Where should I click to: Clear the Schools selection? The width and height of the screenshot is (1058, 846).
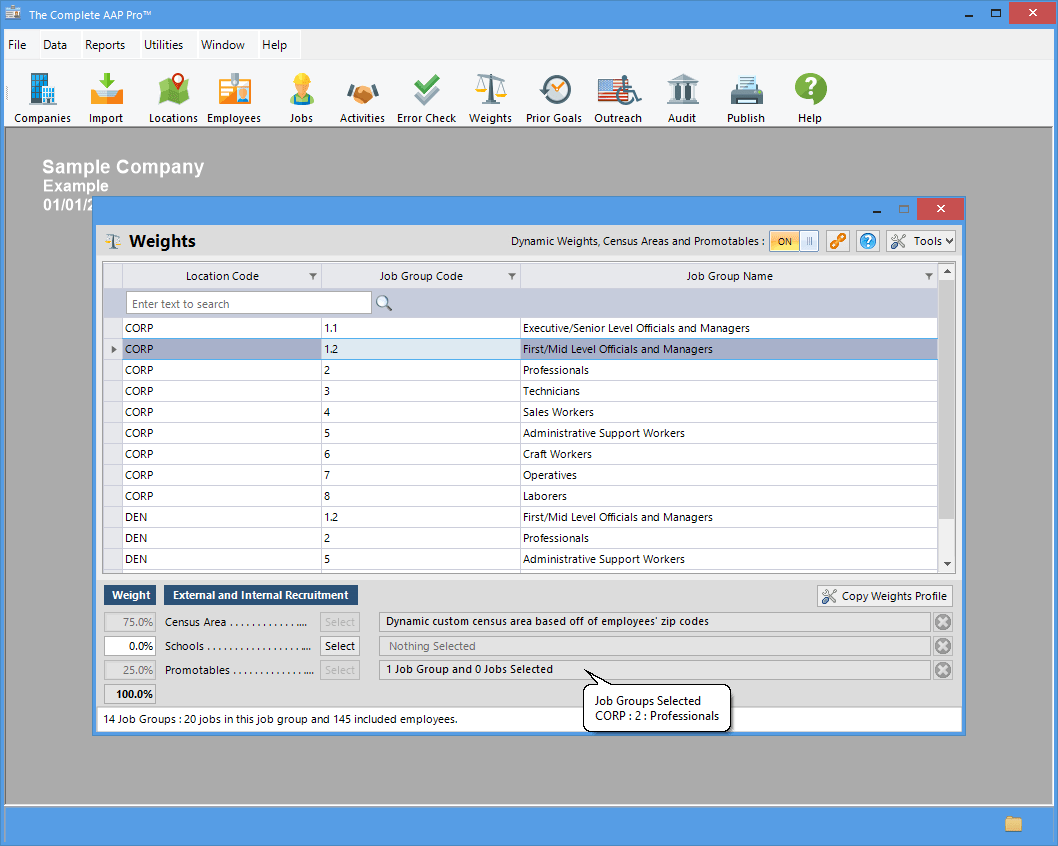[x=943, y=646]
